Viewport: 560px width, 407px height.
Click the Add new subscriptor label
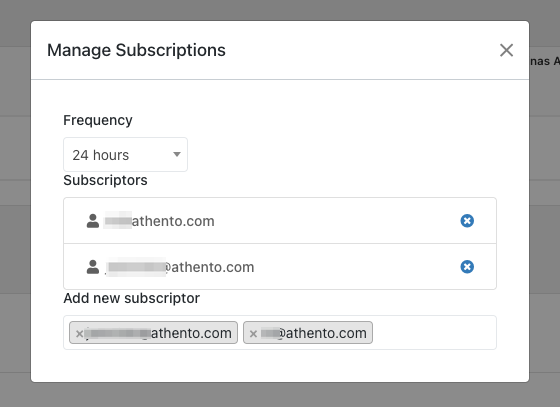[131, 298]
